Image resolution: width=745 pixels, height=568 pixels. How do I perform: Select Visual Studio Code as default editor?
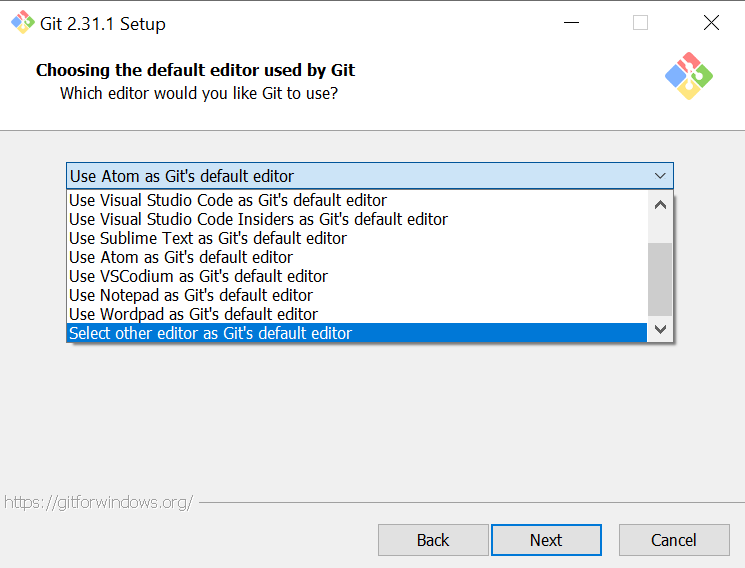coord(228,200)
